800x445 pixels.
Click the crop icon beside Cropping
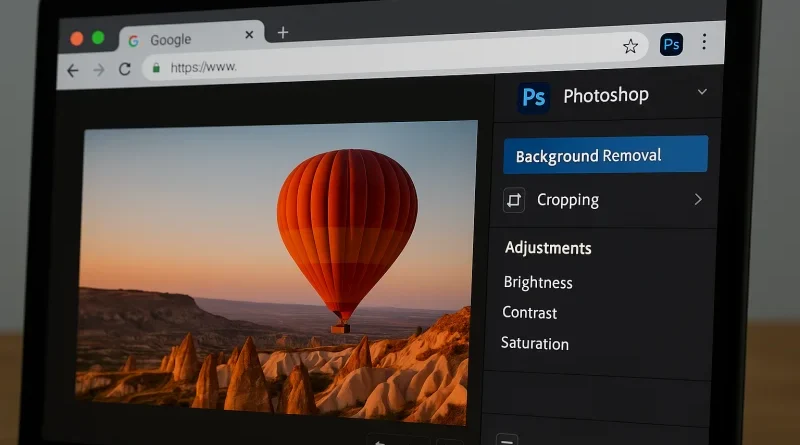point(514,200)
